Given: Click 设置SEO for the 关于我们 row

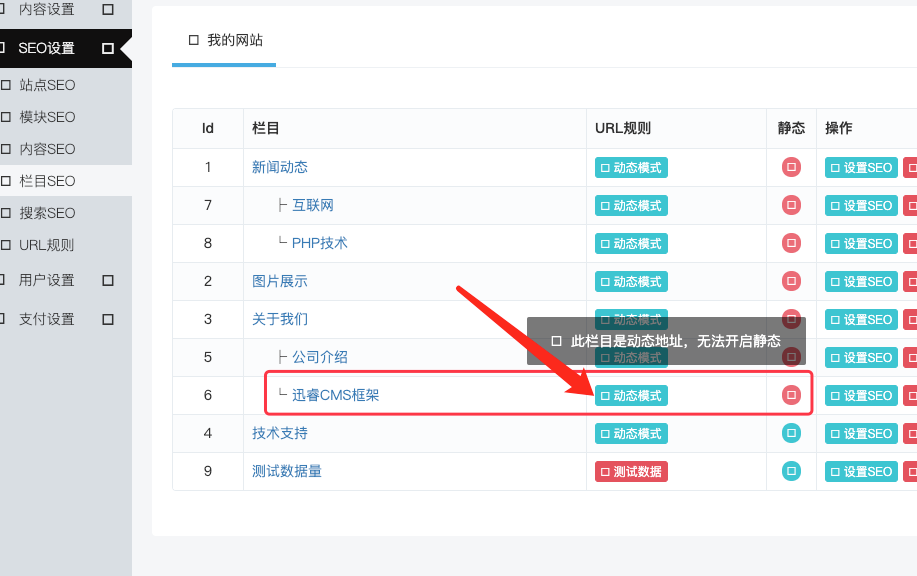Looking at the screenshot, I should pos(861,320).
